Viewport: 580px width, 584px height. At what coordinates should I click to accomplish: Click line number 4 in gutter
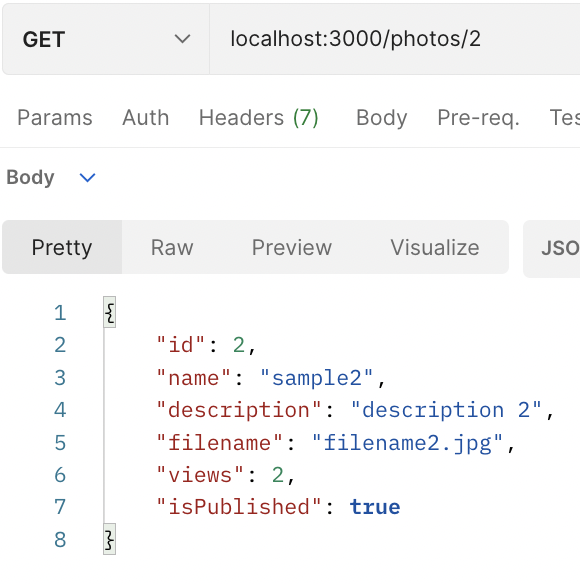tap(60, 410)
